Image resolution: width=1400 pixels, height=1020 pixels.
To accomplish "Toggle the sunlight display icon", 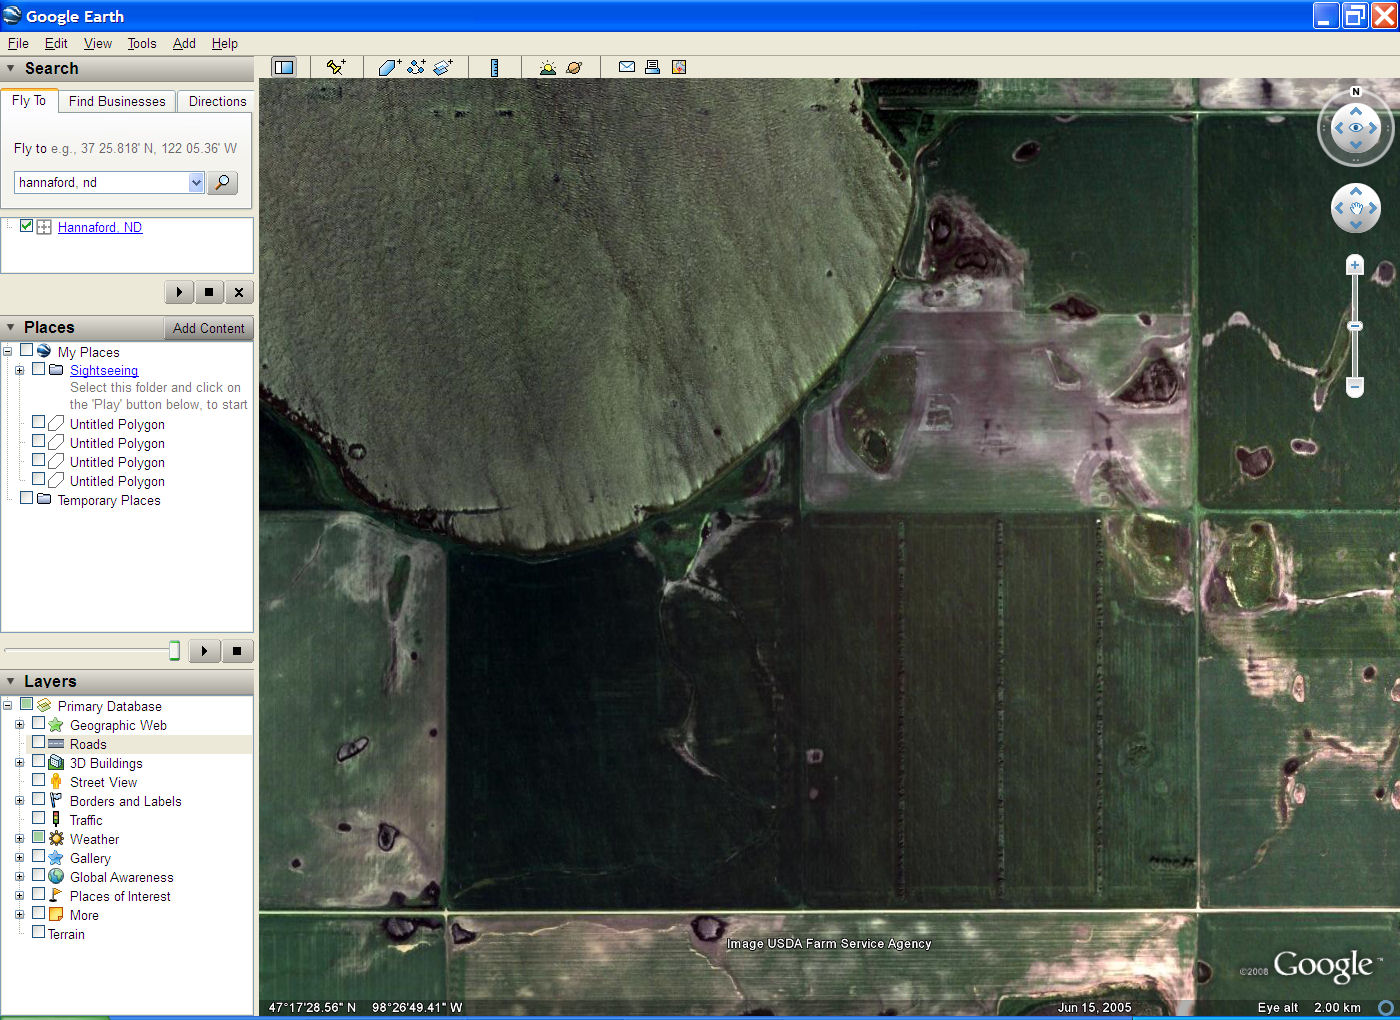I will coord(547,67).
